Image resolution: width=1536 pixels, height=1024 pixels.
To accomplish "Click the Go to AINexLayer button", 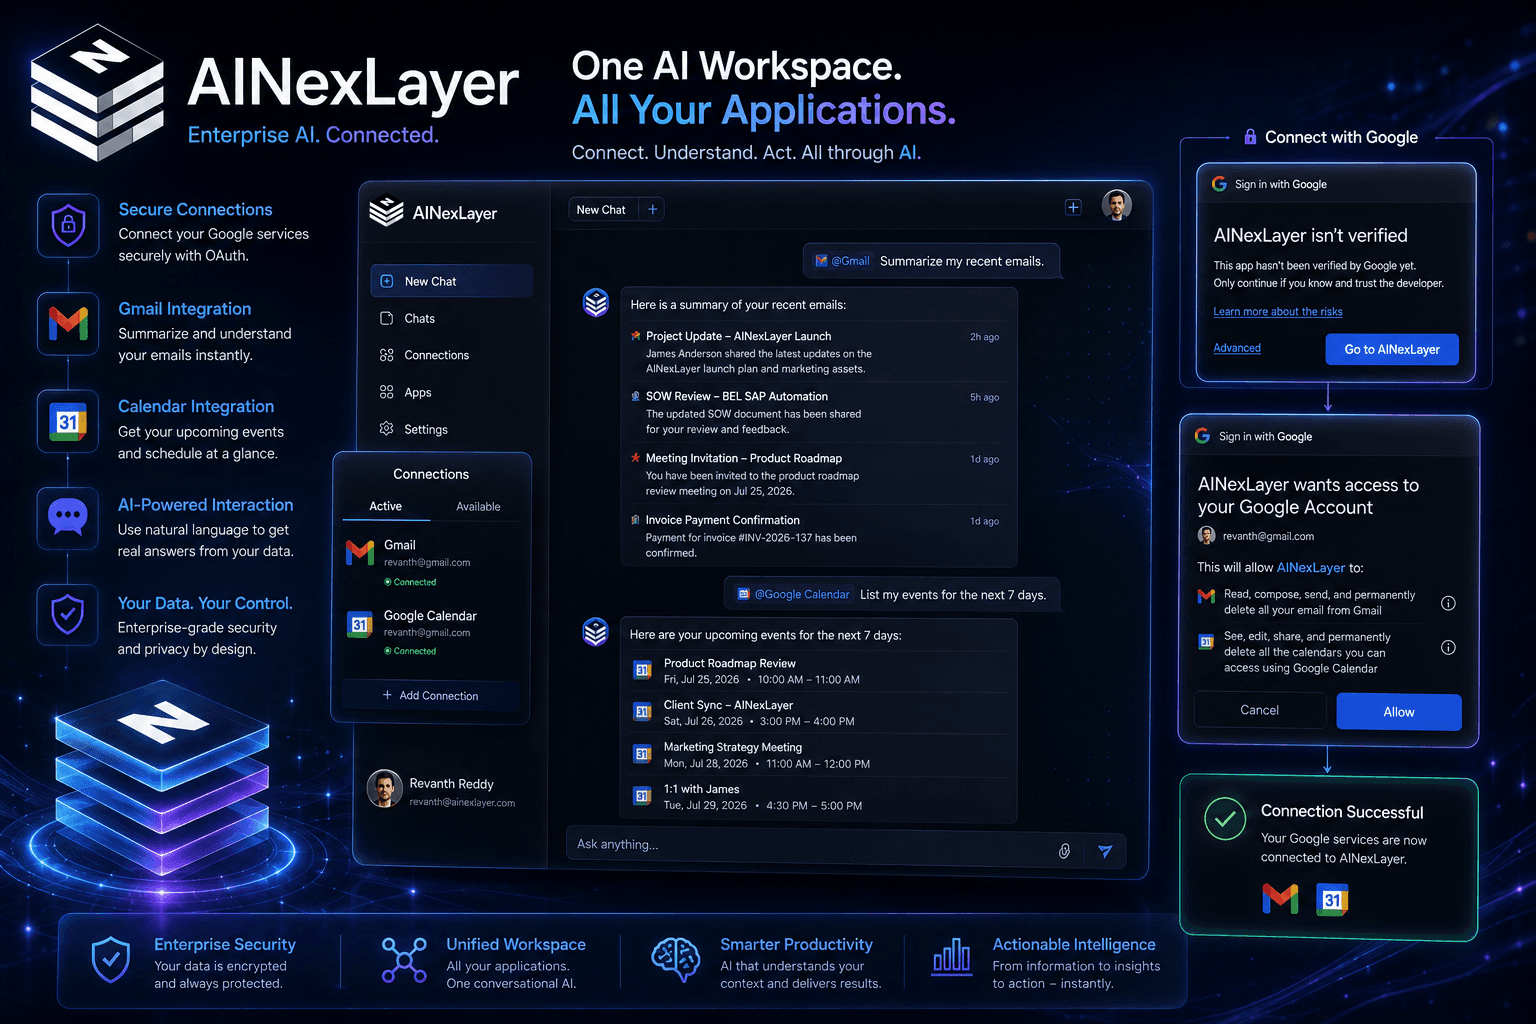I will click(1392, 349).
